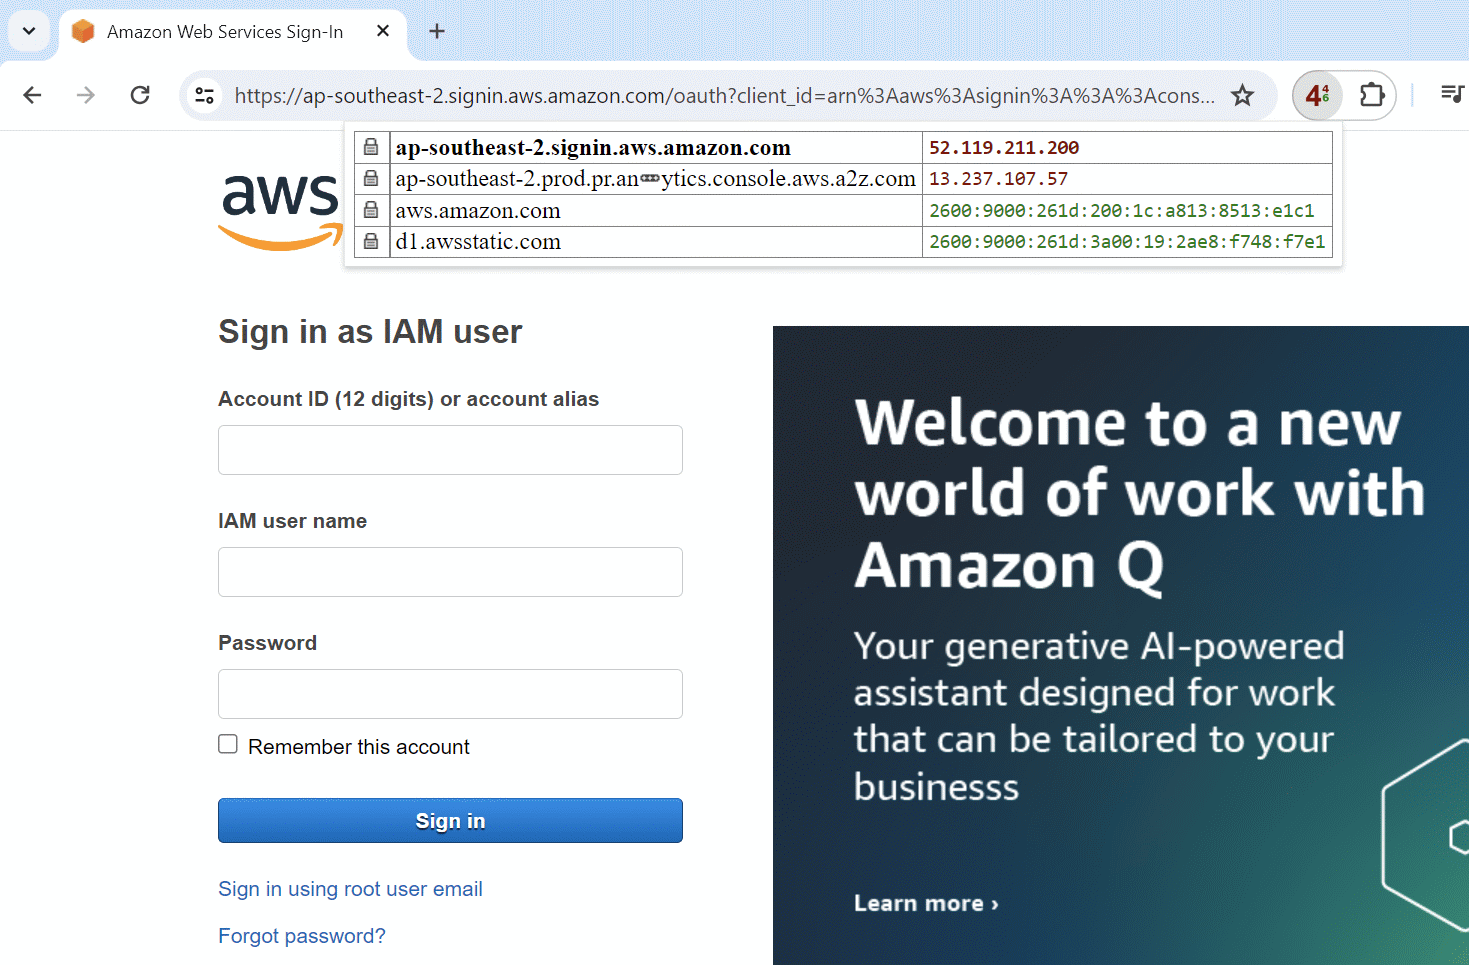View site information icon in address bar
Screen dimensions: 1469x965
205,95
